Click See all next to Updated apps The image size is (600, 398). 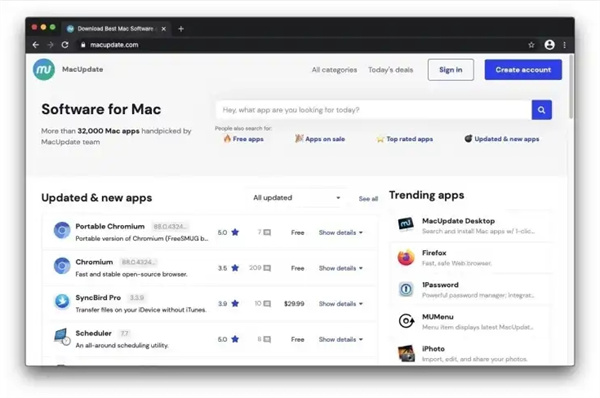pyautogui.click(x=368, y=199)
